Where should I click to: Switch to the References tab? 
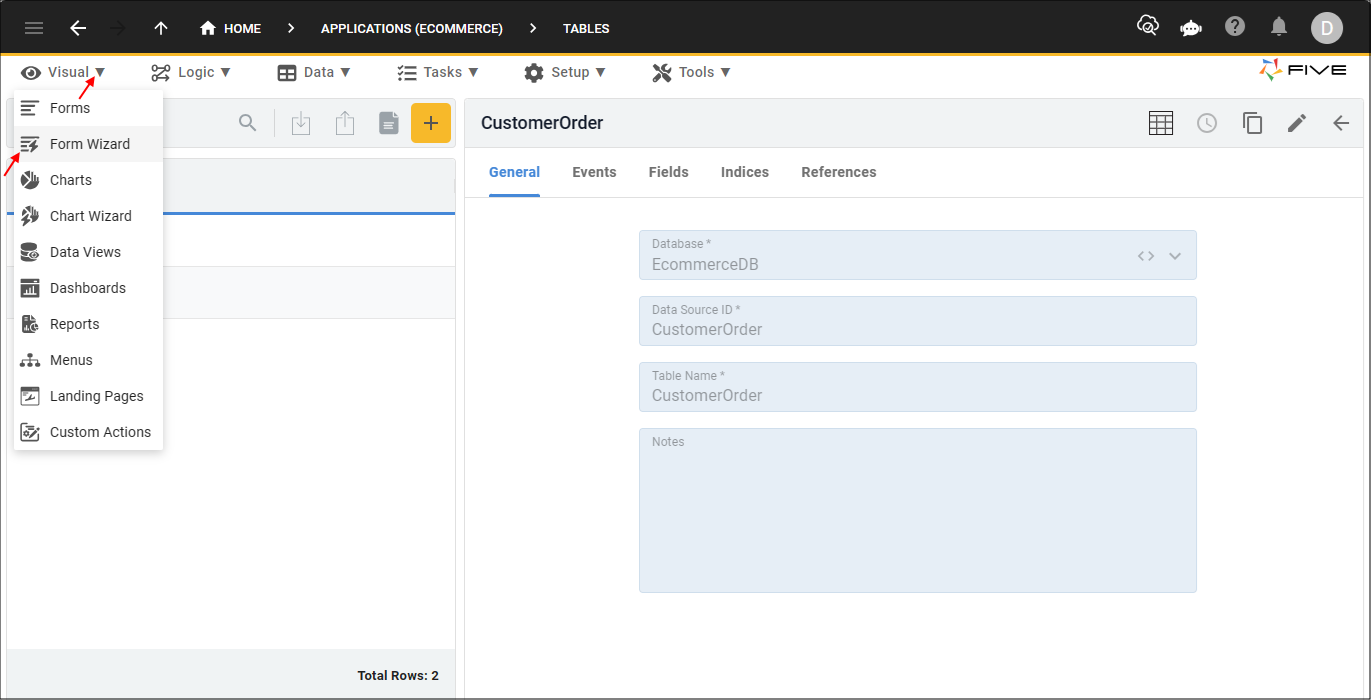pos(839,172)
